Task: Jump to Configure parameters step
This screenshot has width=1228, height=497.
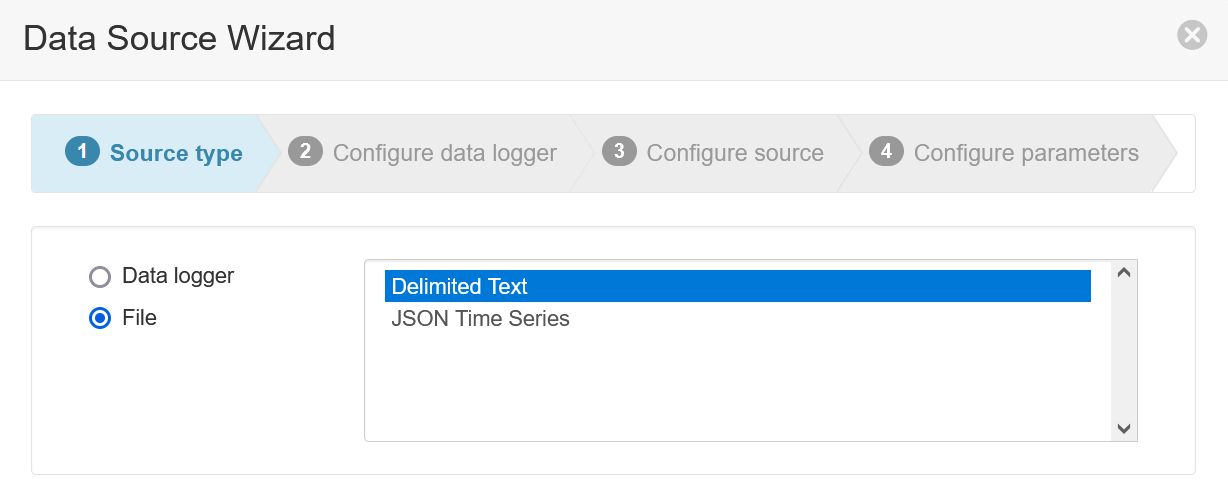Action: (x=1026, y=153)
